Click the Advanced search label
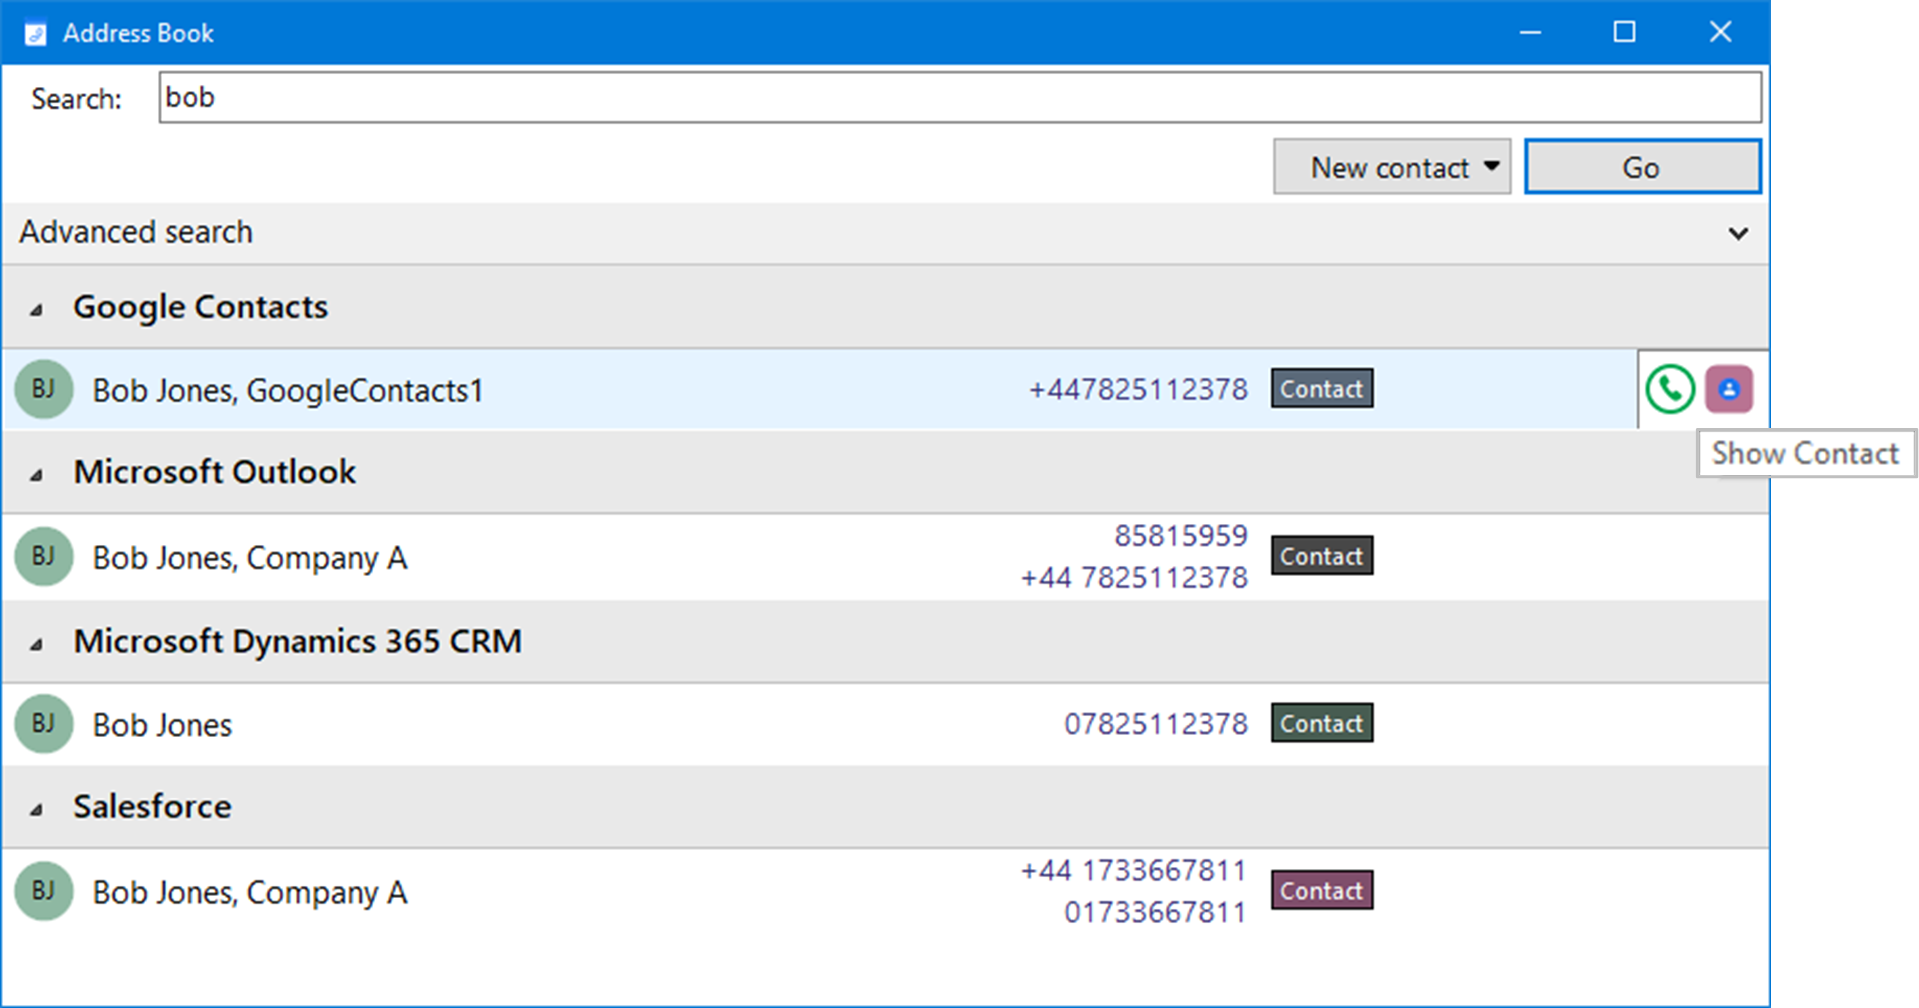The image size is (1919, 1008). [x=136, y=232]
